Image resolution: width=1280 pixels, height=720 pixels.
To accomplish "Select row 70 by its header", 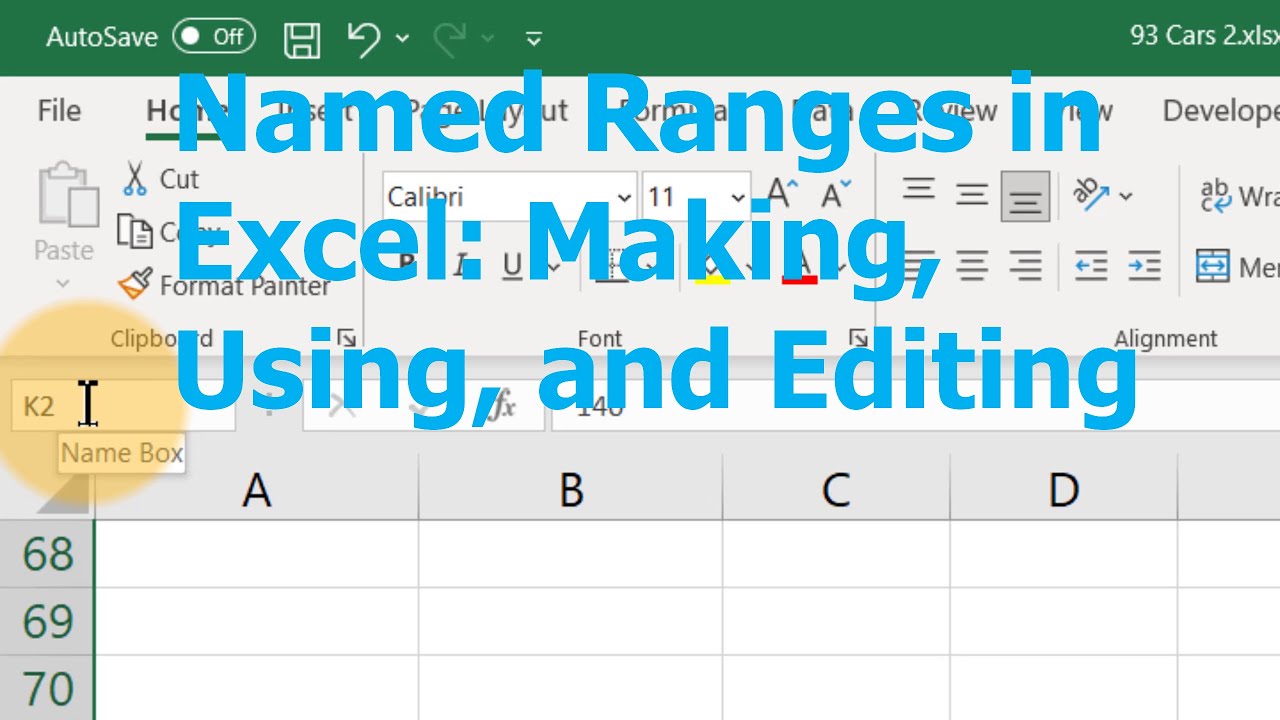I will coord(47,689).
